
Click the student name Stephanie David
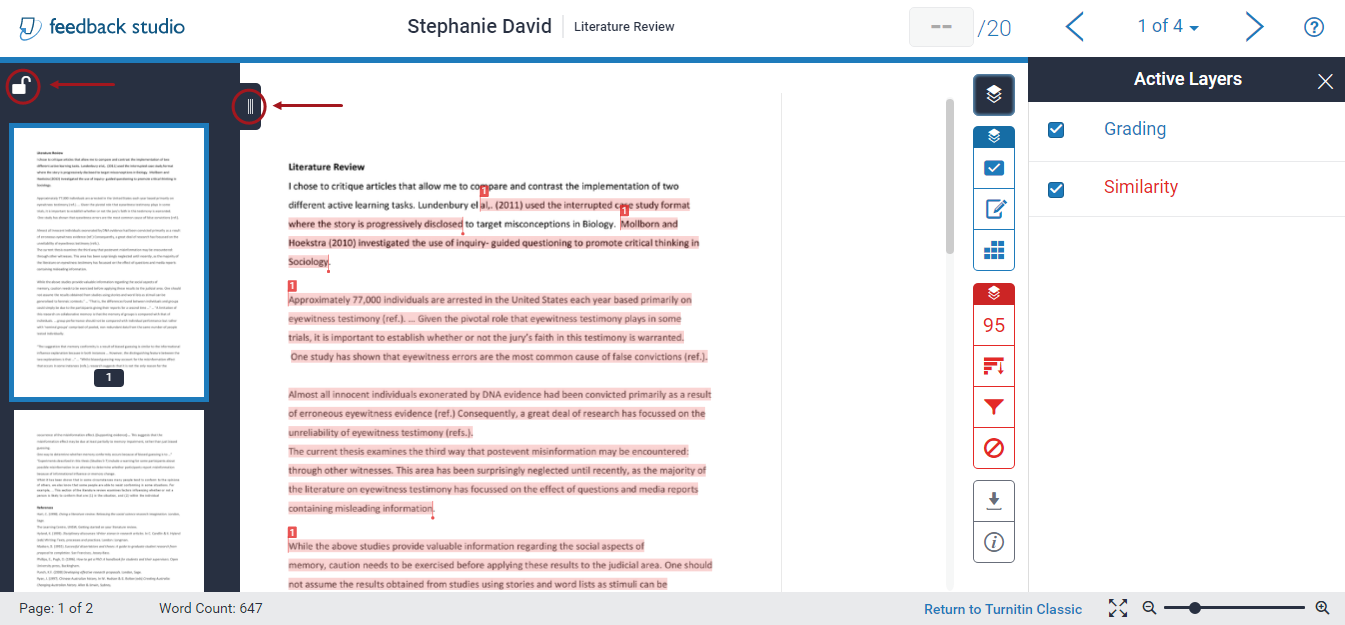(x=479, y=27)
